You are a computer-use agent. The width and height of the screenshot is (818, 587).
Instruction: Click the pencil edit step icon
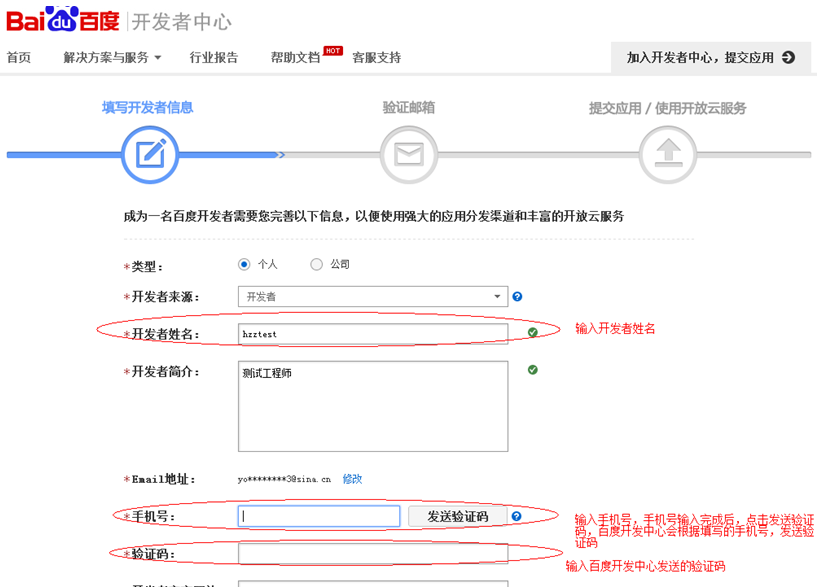150,155
